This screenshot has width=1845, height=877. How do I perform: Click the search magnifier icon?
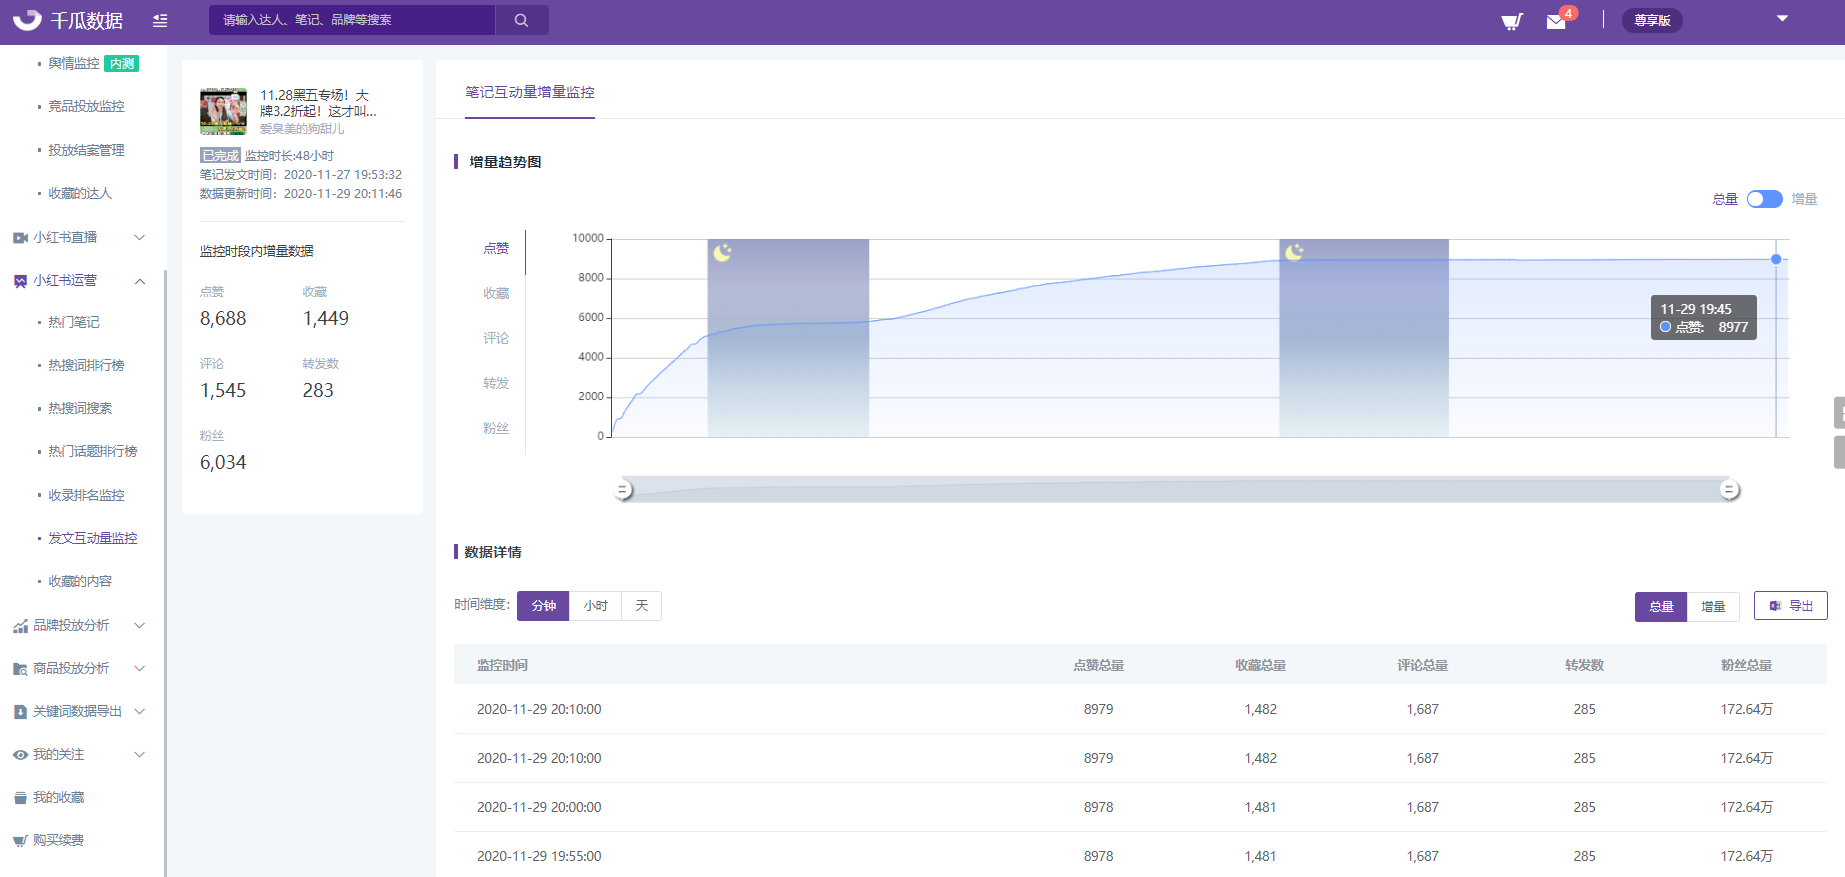521,20
